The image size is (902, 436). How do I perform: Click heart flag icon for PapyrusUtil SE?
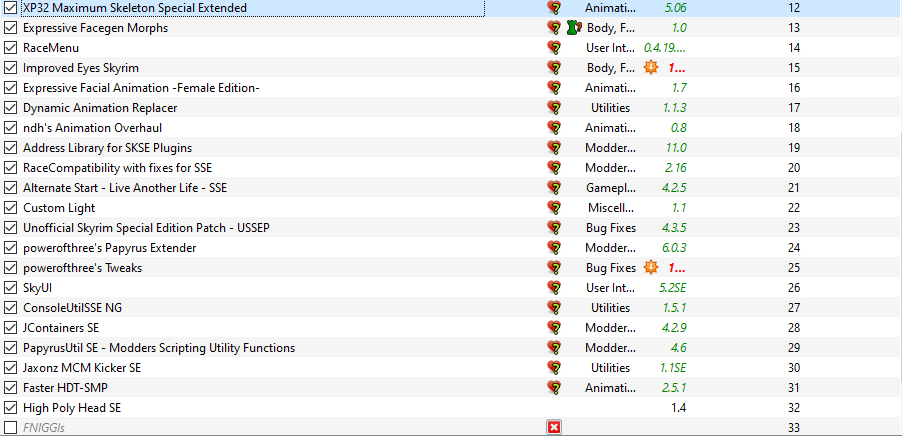point(554,347)
